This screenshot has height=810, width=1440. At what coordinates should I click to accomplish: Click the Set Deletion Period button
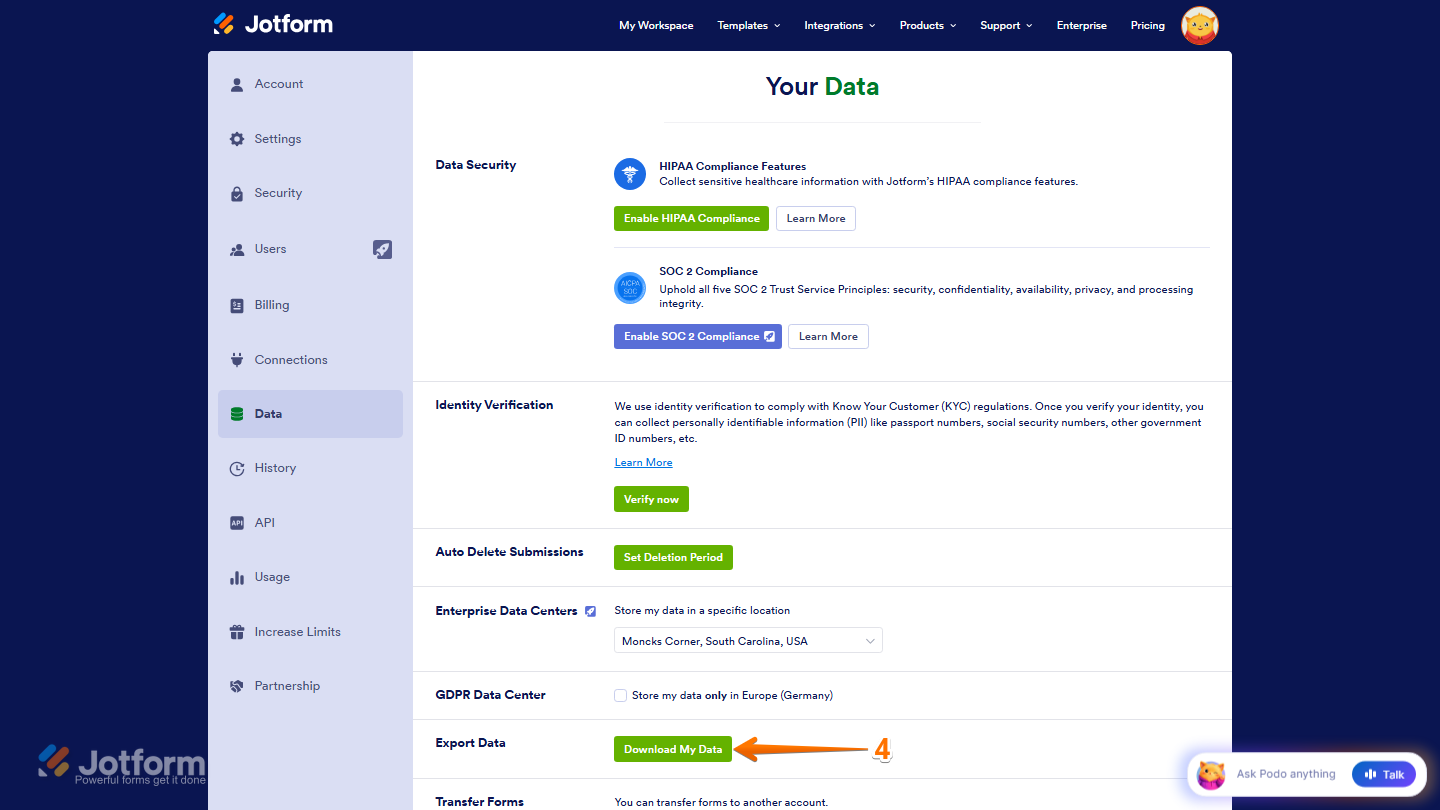(x=673, y=558)
